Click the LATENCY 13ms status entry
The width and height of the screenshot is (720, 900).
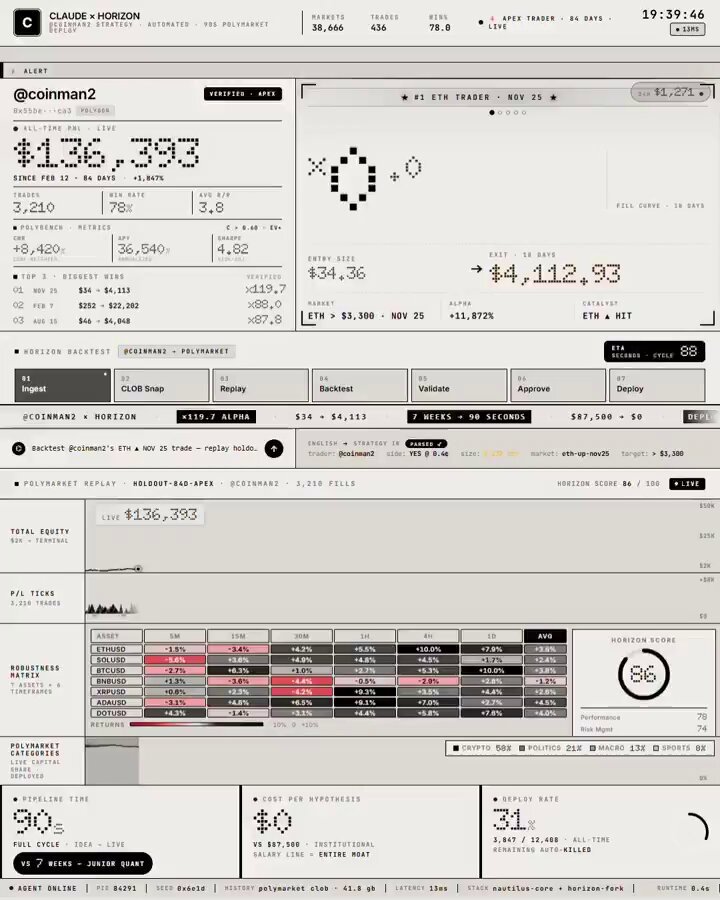[421, 888]
